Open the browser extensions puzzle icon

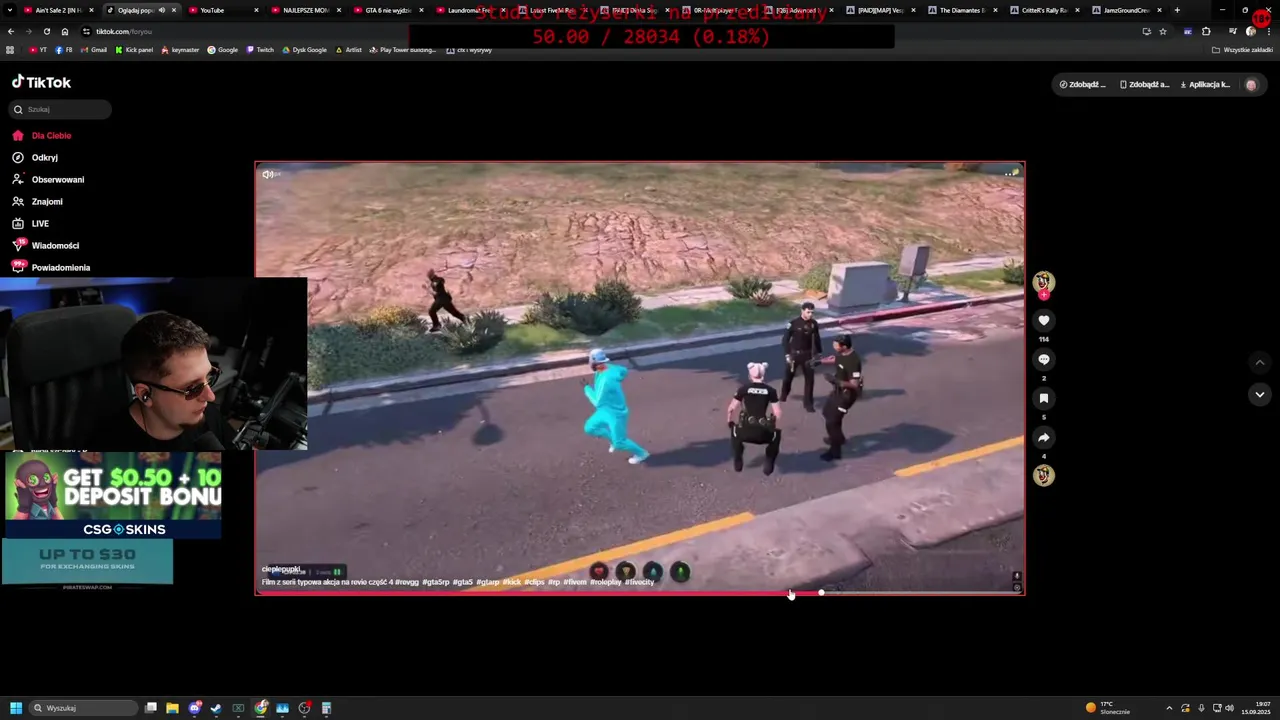(x=1206, y=31)
